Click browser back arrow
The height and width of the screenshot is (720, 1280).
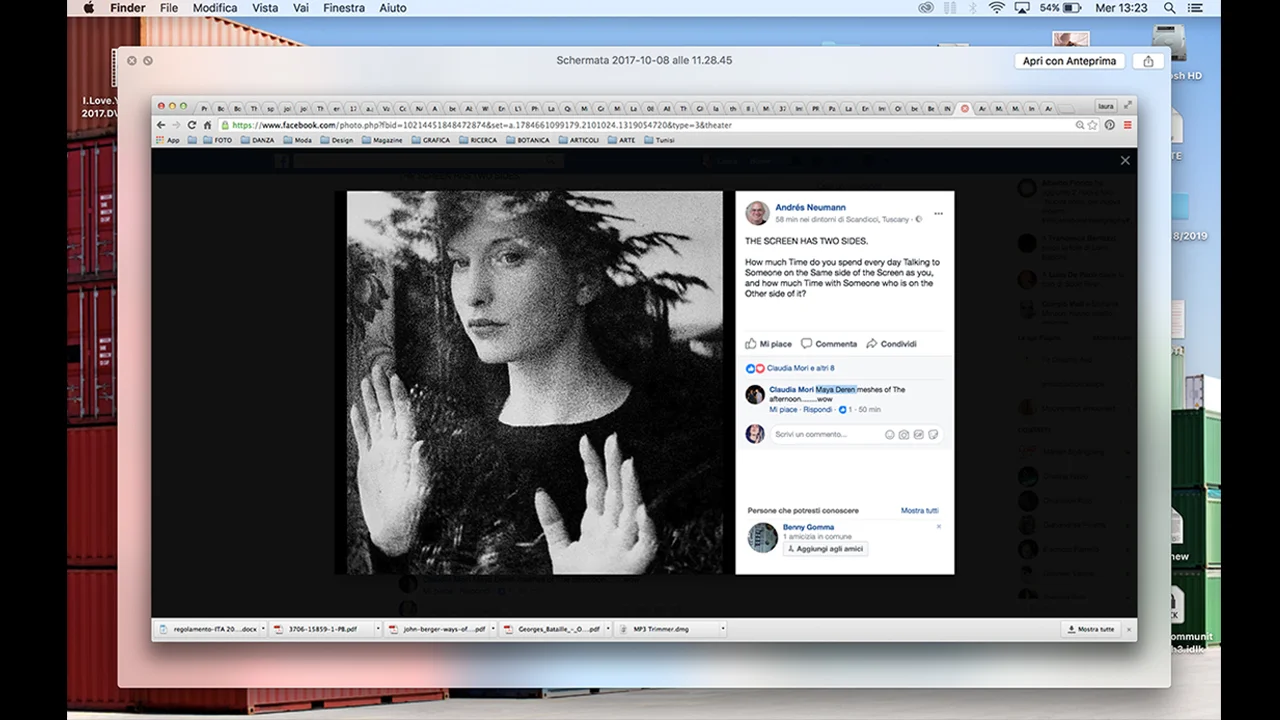click(x=162, y=125)
